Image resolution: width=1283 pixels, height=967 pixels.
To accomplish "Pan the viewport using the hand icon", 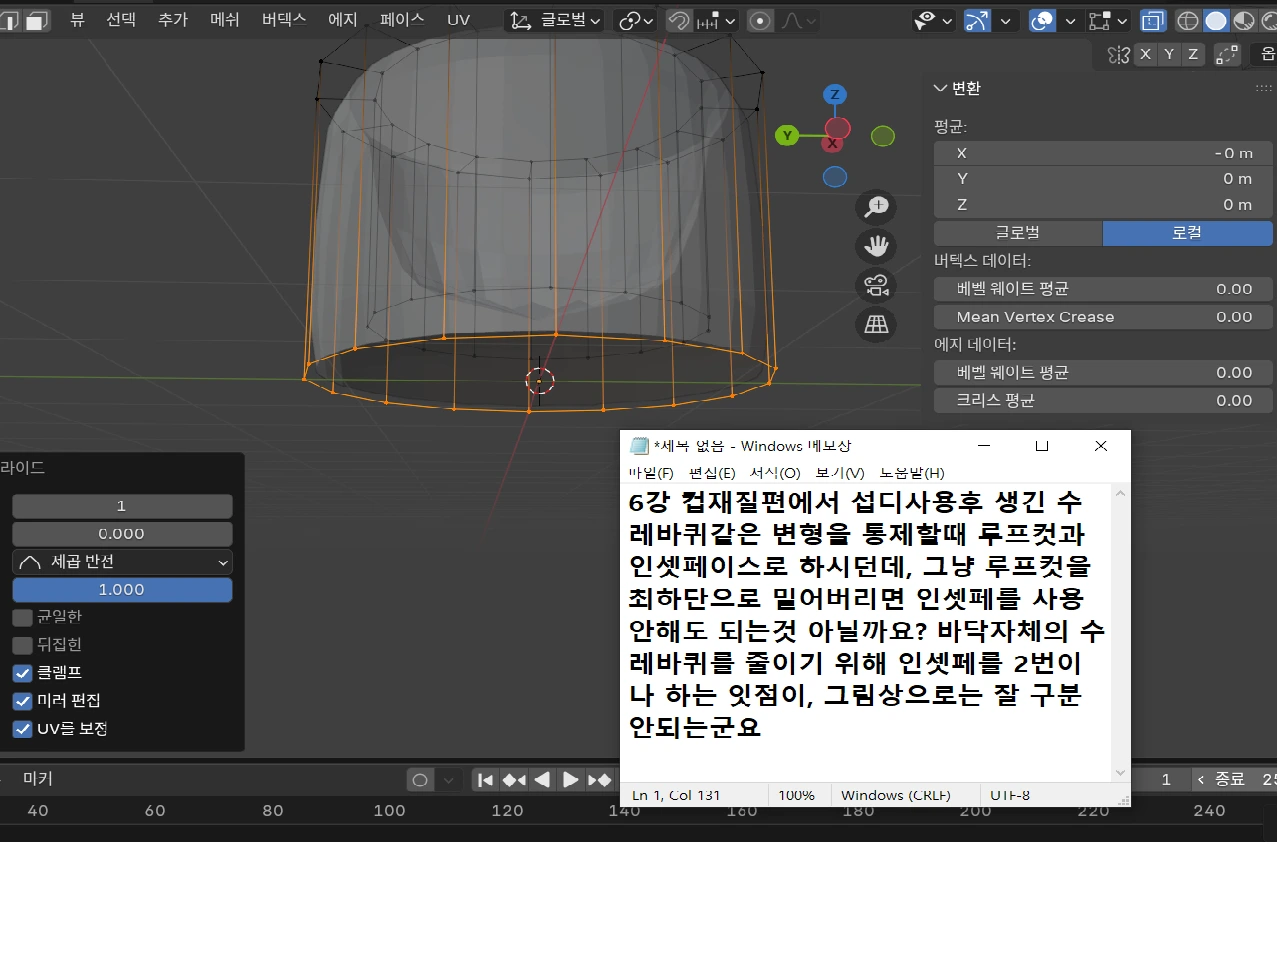I will (x=876, y=246).
